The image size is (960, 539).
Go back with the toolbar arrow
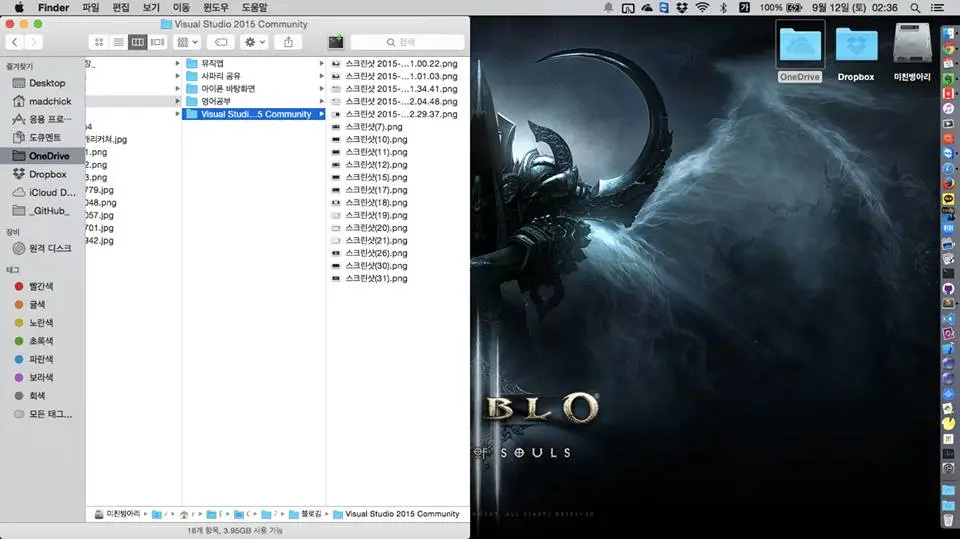coord(15,42)
